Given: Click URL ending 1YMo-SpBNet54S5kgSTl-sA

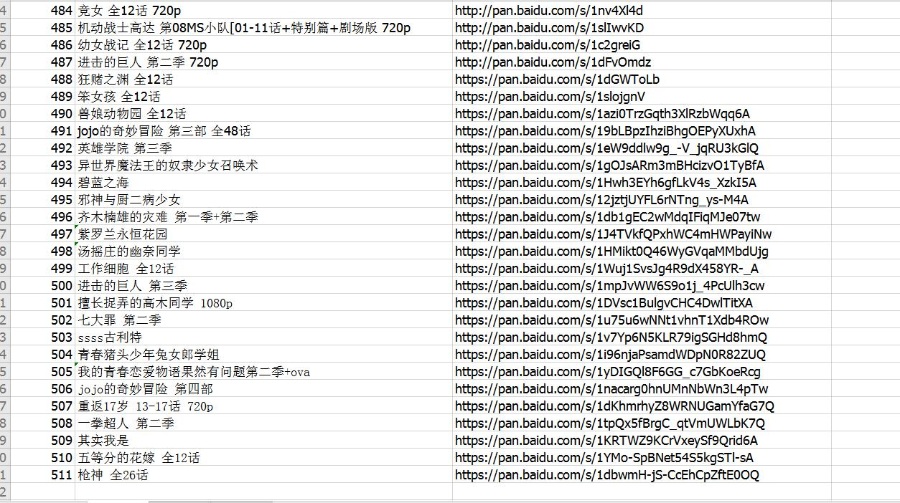Looking at the screenshot, I should tap(604, 458).
